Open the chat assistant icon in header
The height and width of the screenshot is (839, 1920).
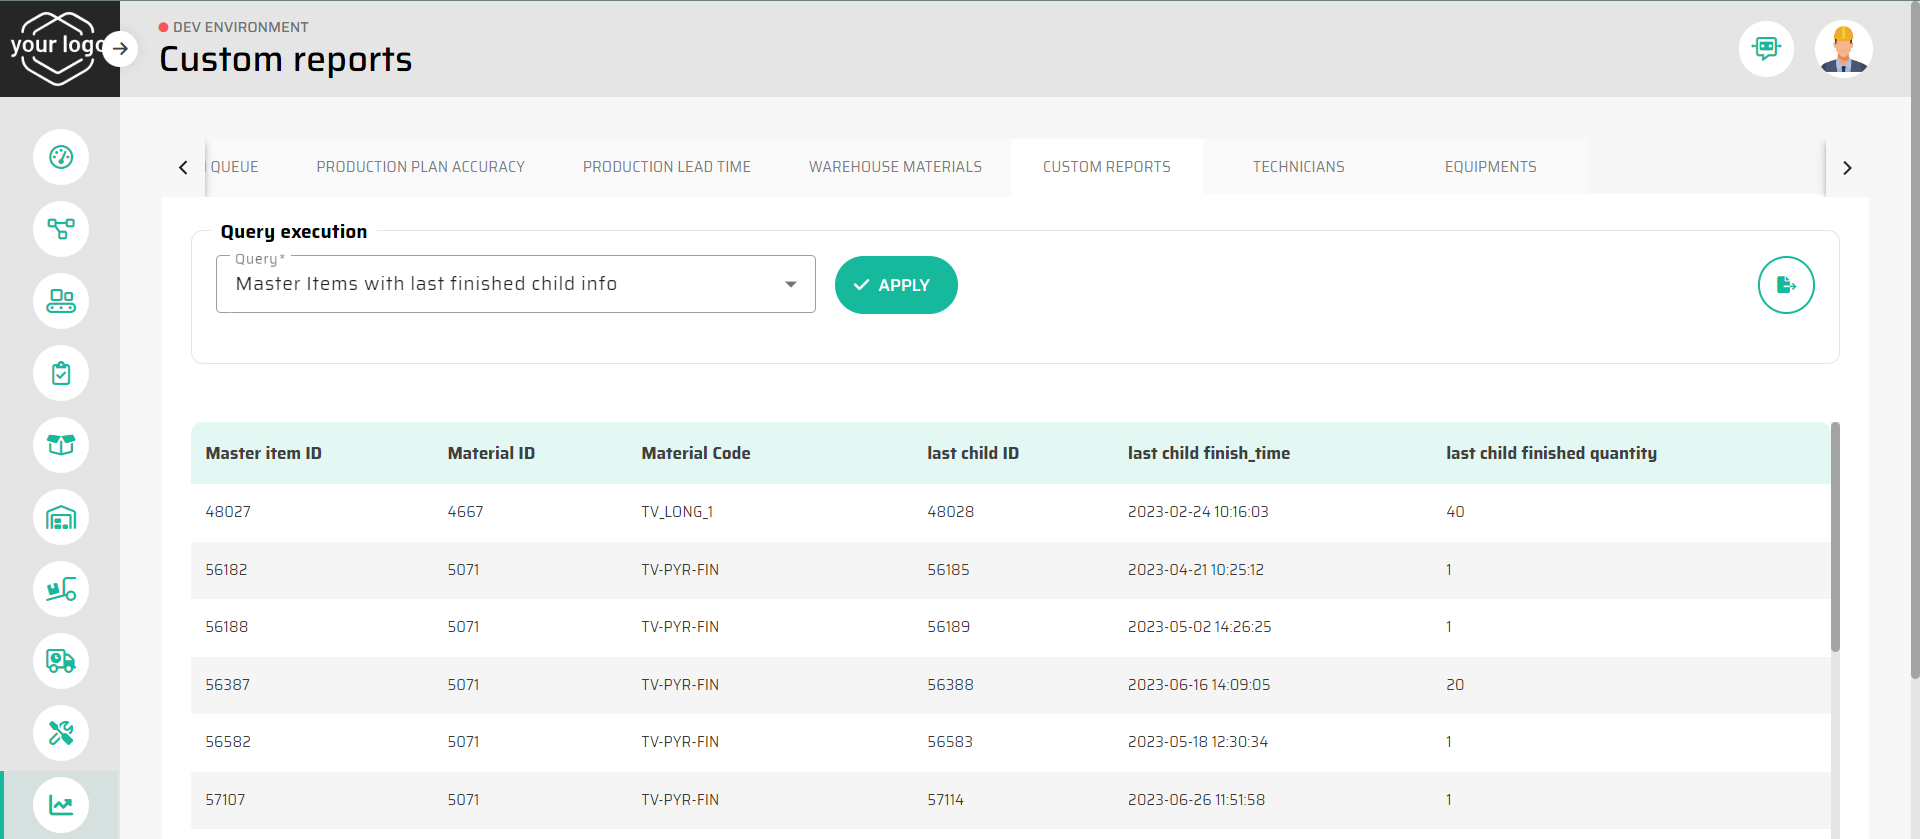[x=1766, y=48]
